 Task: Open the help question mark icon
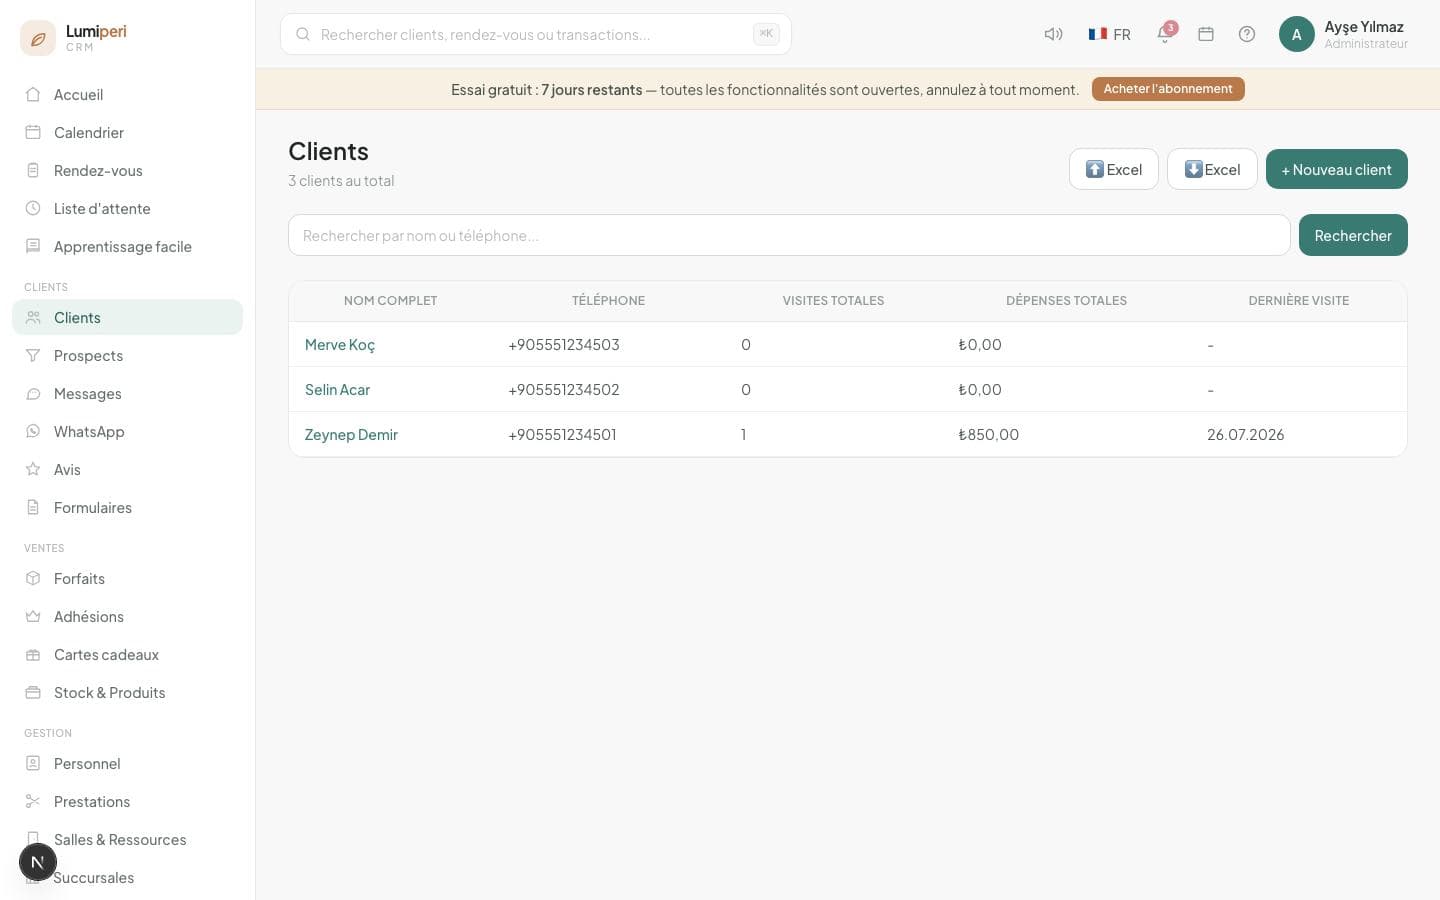click(1247, 34)
